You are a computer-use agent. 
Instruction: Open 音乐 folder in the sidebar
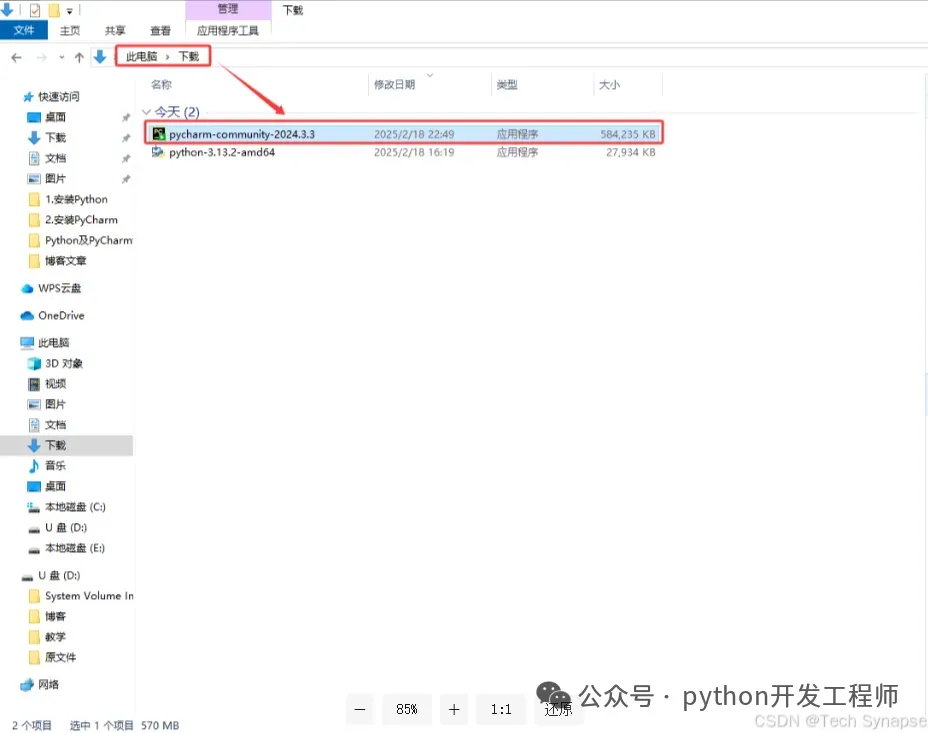tap(56, 466)
